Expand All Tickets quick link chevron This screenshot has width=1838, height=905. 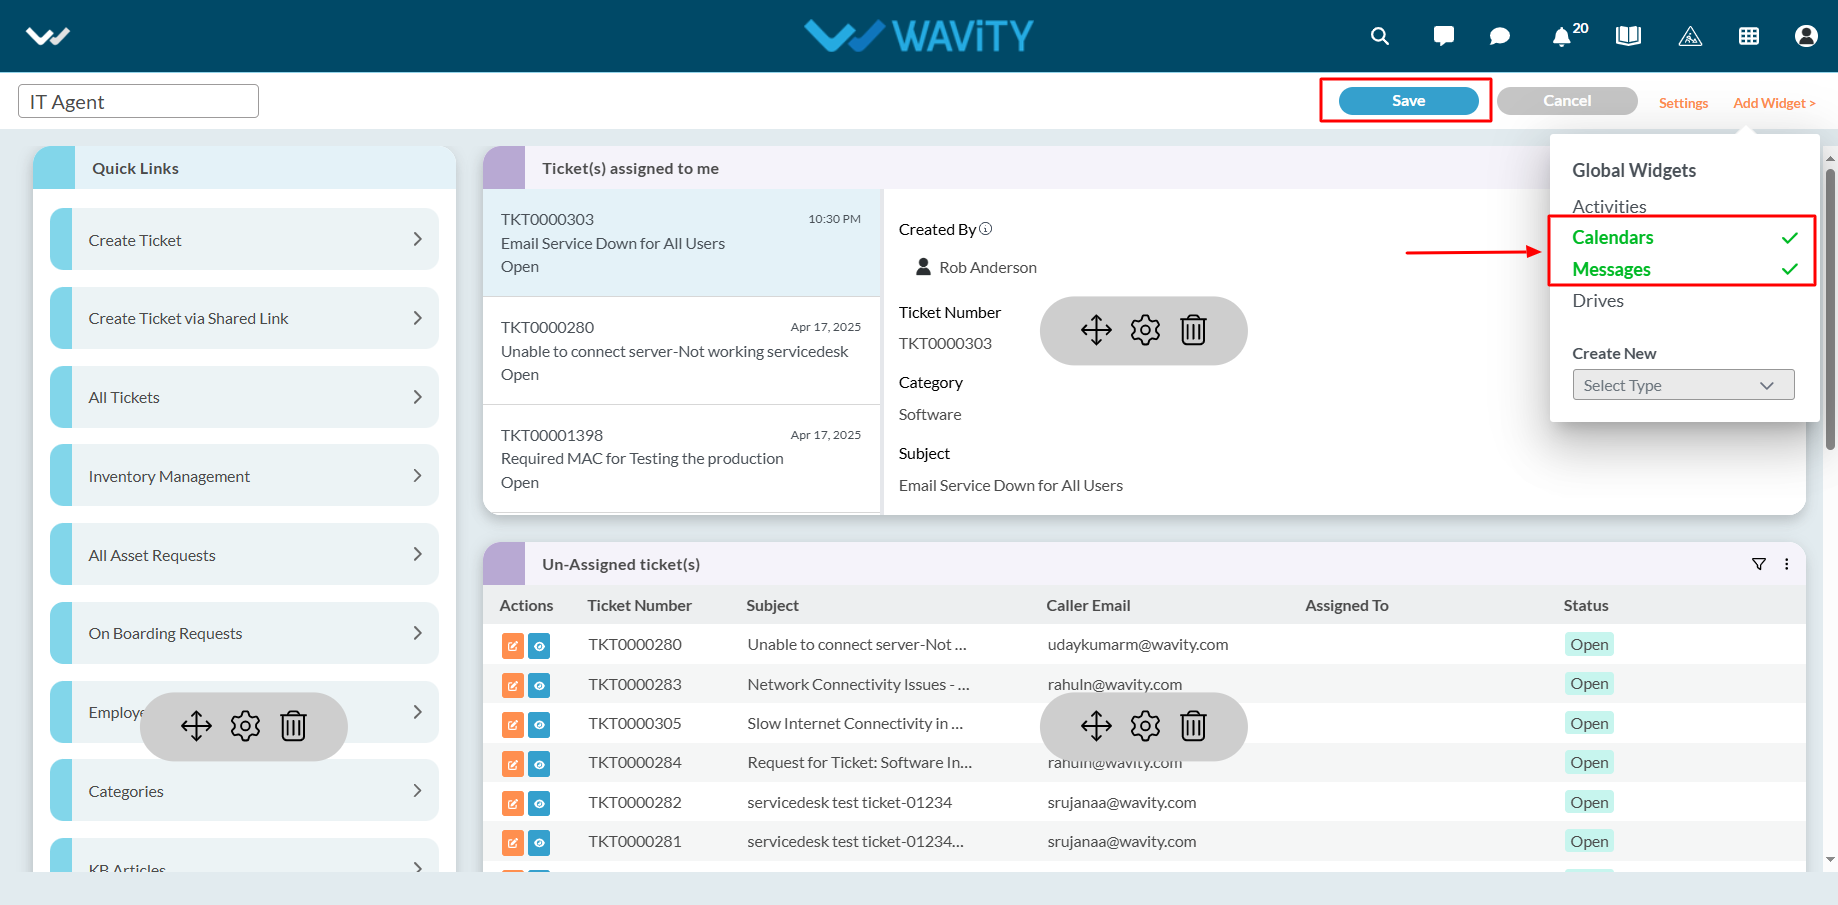(418, 397)
